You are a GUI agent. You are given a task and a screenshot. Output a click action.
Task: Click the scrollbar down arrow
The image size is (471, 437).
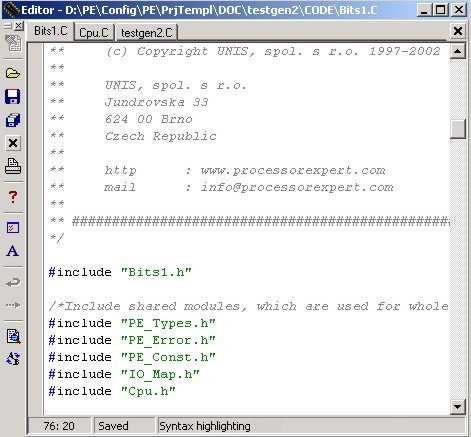[x=458, y=406]
